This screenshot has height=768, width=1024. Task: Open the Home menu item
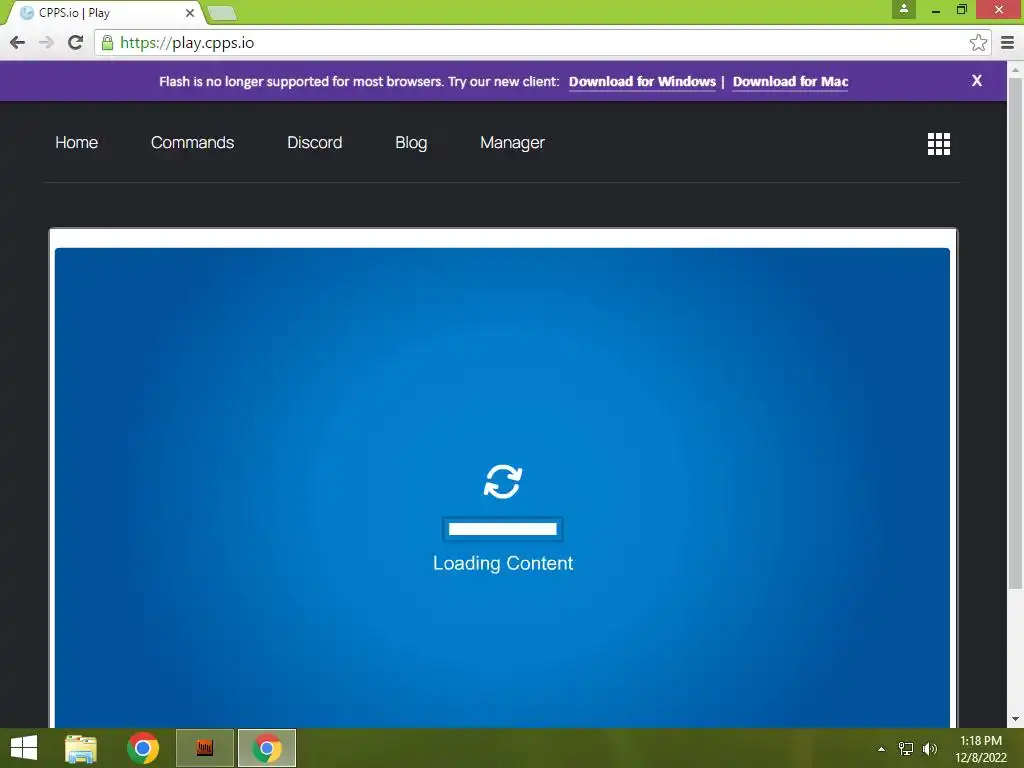(76, 142)
